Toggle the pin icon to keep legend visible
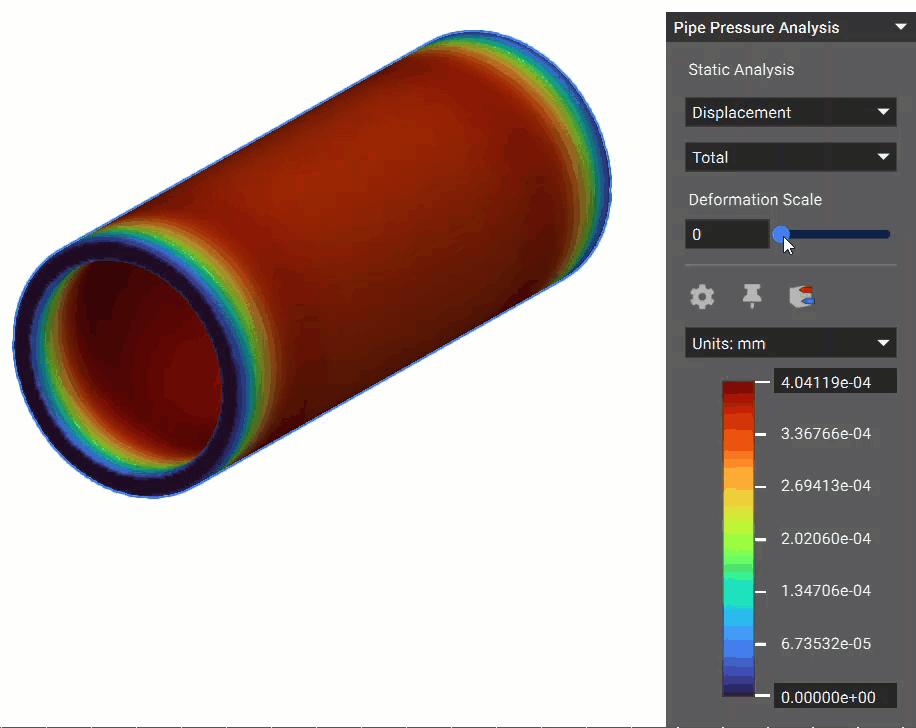 [x=751, y=296]
